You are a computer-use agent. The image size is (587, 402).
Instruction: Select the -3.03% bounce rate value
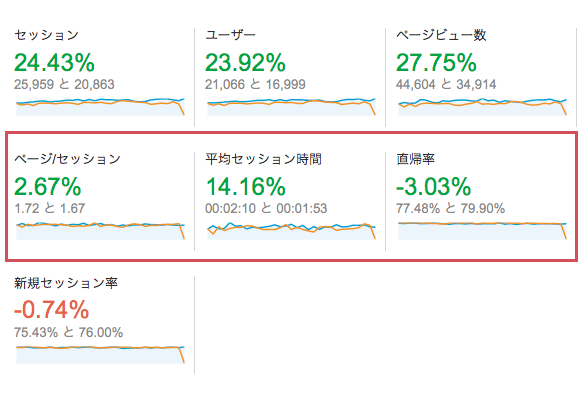coord(434,186)
